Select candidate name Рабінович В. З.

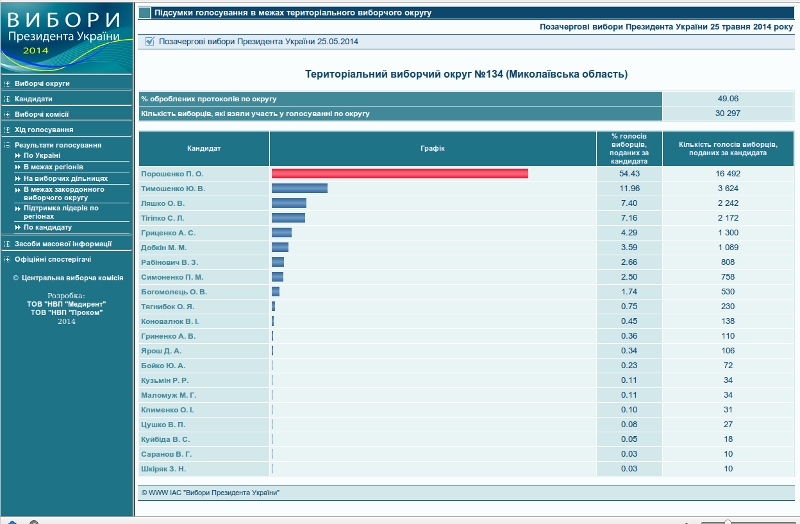169,263
